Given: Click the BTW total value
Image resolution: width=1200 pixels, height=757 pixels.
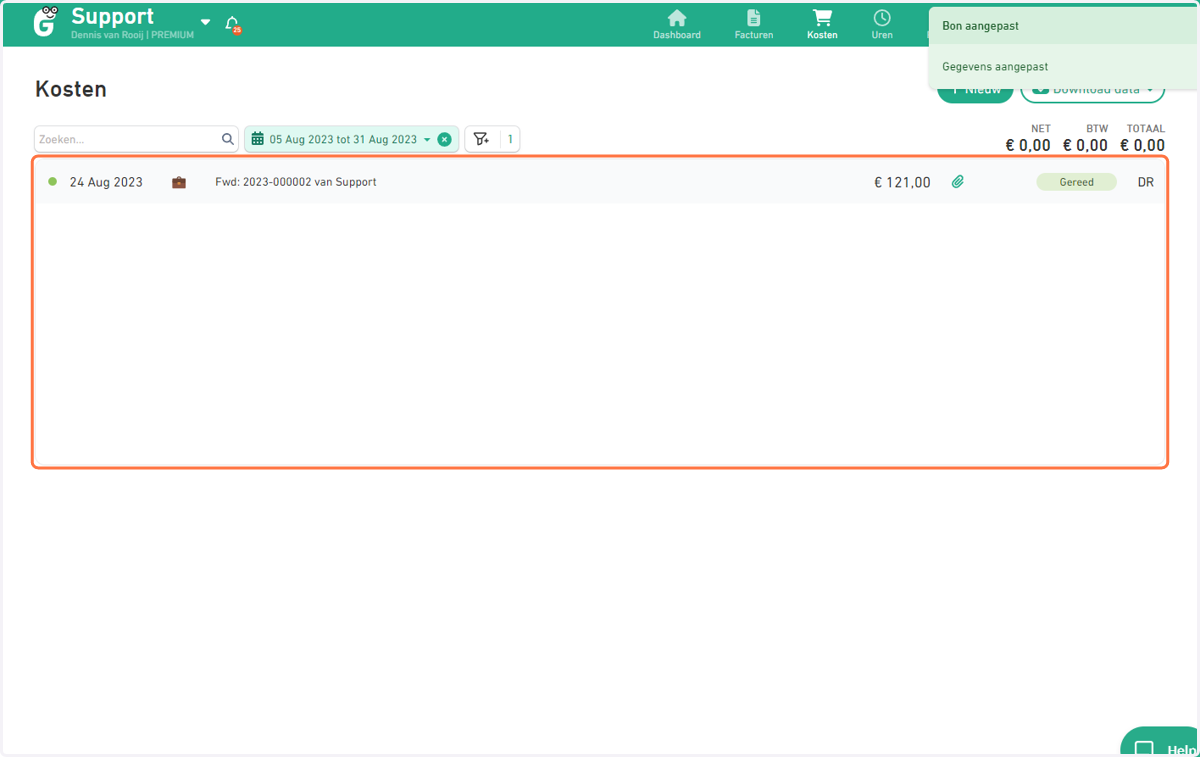Looking at the screenshot, I should (1085, 145).
